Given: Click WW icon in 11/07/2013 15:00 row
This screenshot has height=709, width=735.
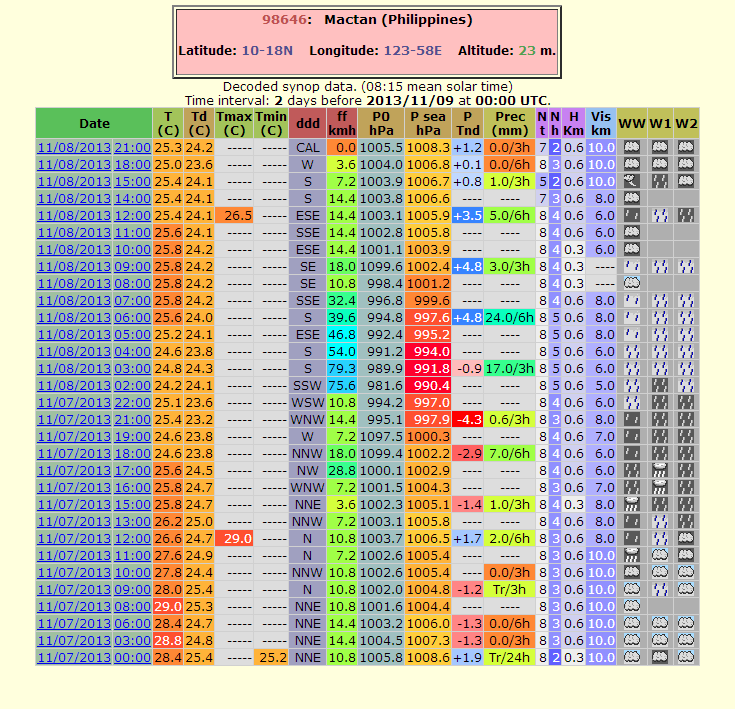Looking at the screenshot, I should [x=631, y=504].
